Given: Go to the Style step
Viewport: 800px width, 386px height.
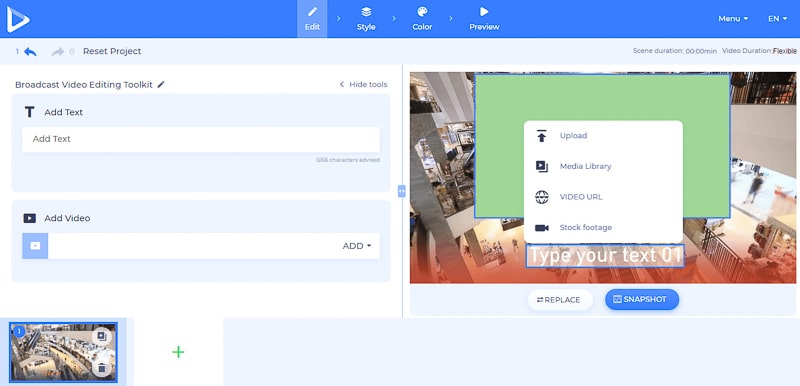Looking at the screenshot, I should coord(366,19).
